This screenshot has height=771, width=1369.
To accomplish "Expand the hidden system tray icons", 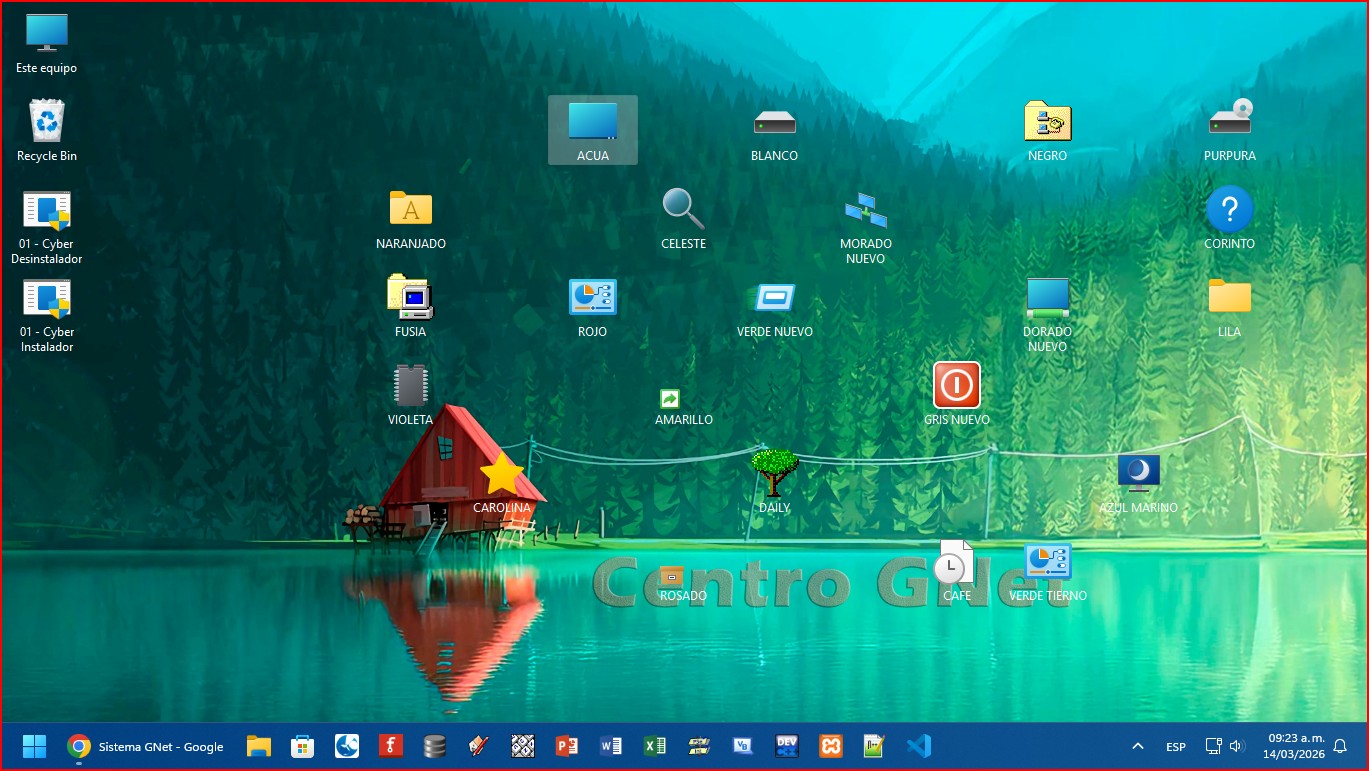I will 1137,746.
